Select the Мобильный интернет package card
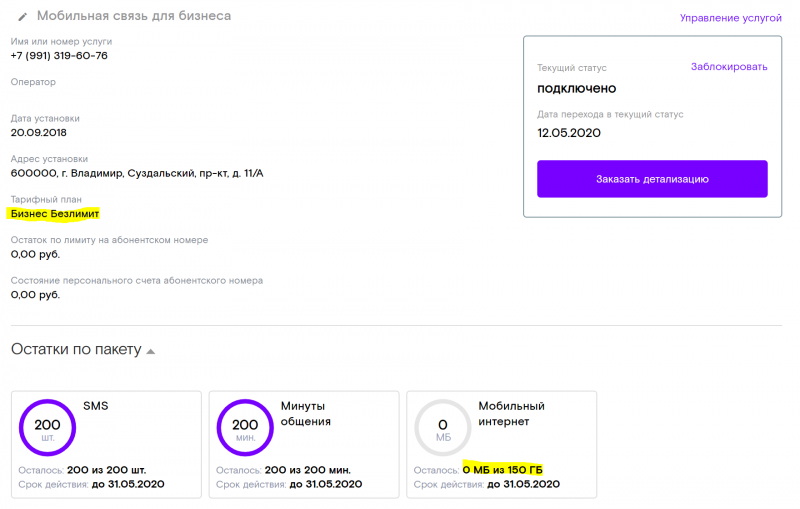The width and height of the screenshot is (800, 509). [x=502, y=444]
